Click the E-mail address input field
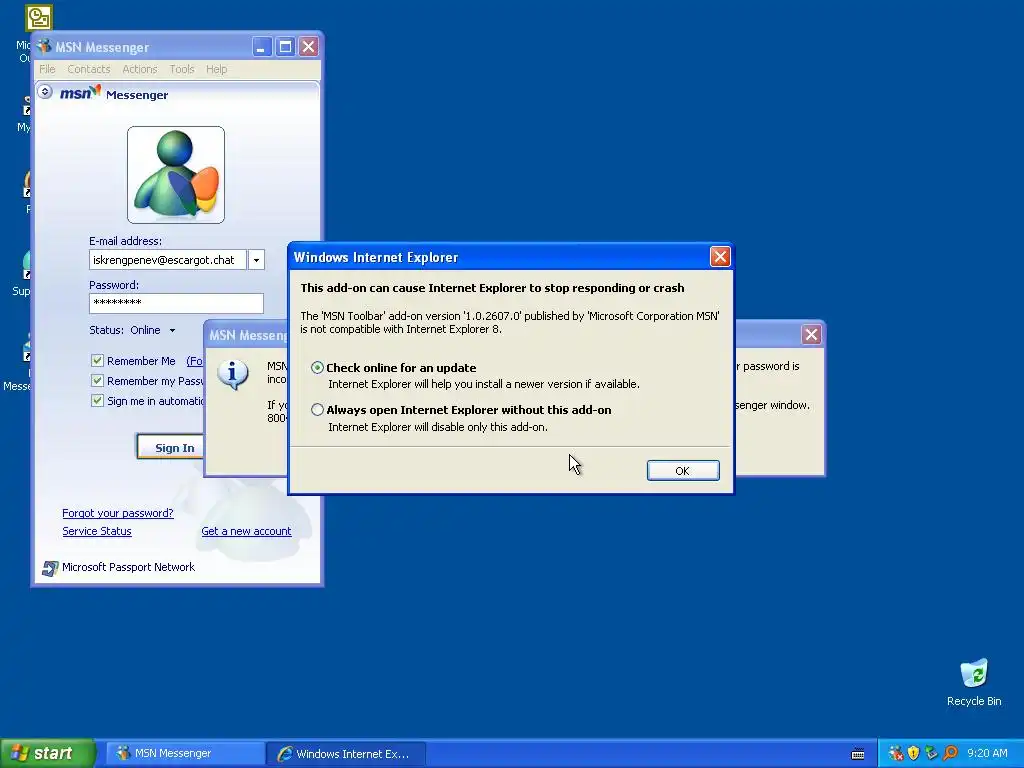1024x768 pixels. [x=168, y=260]
